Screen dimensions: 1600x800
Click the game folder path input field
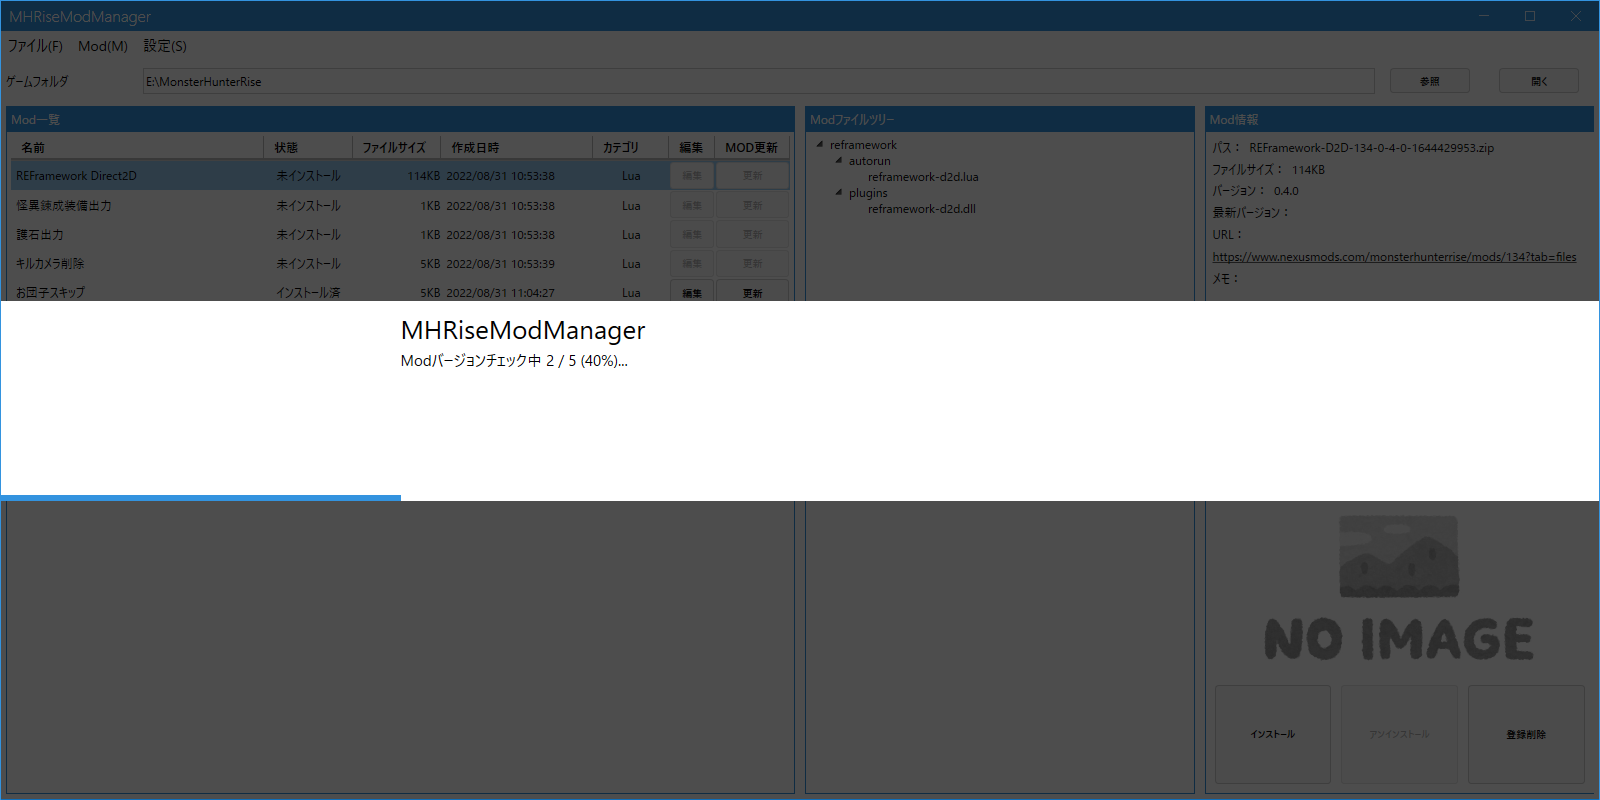[759, 81]
